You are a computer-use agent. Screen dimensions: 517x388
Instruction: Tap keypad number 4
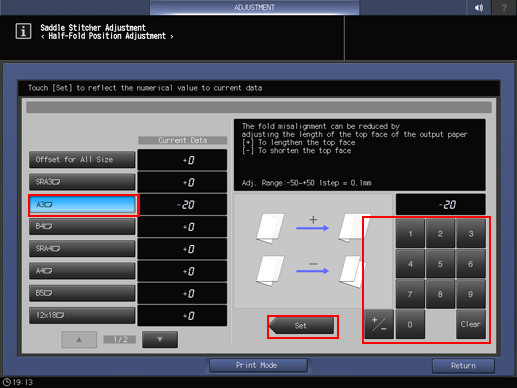click(x=410, y=264)
